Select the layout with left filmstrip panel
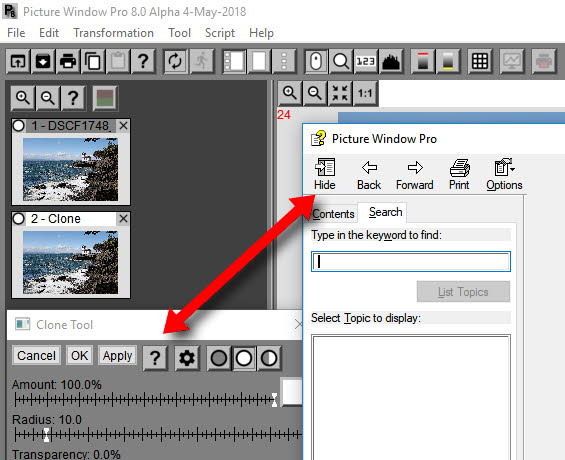 click(234, 61)
